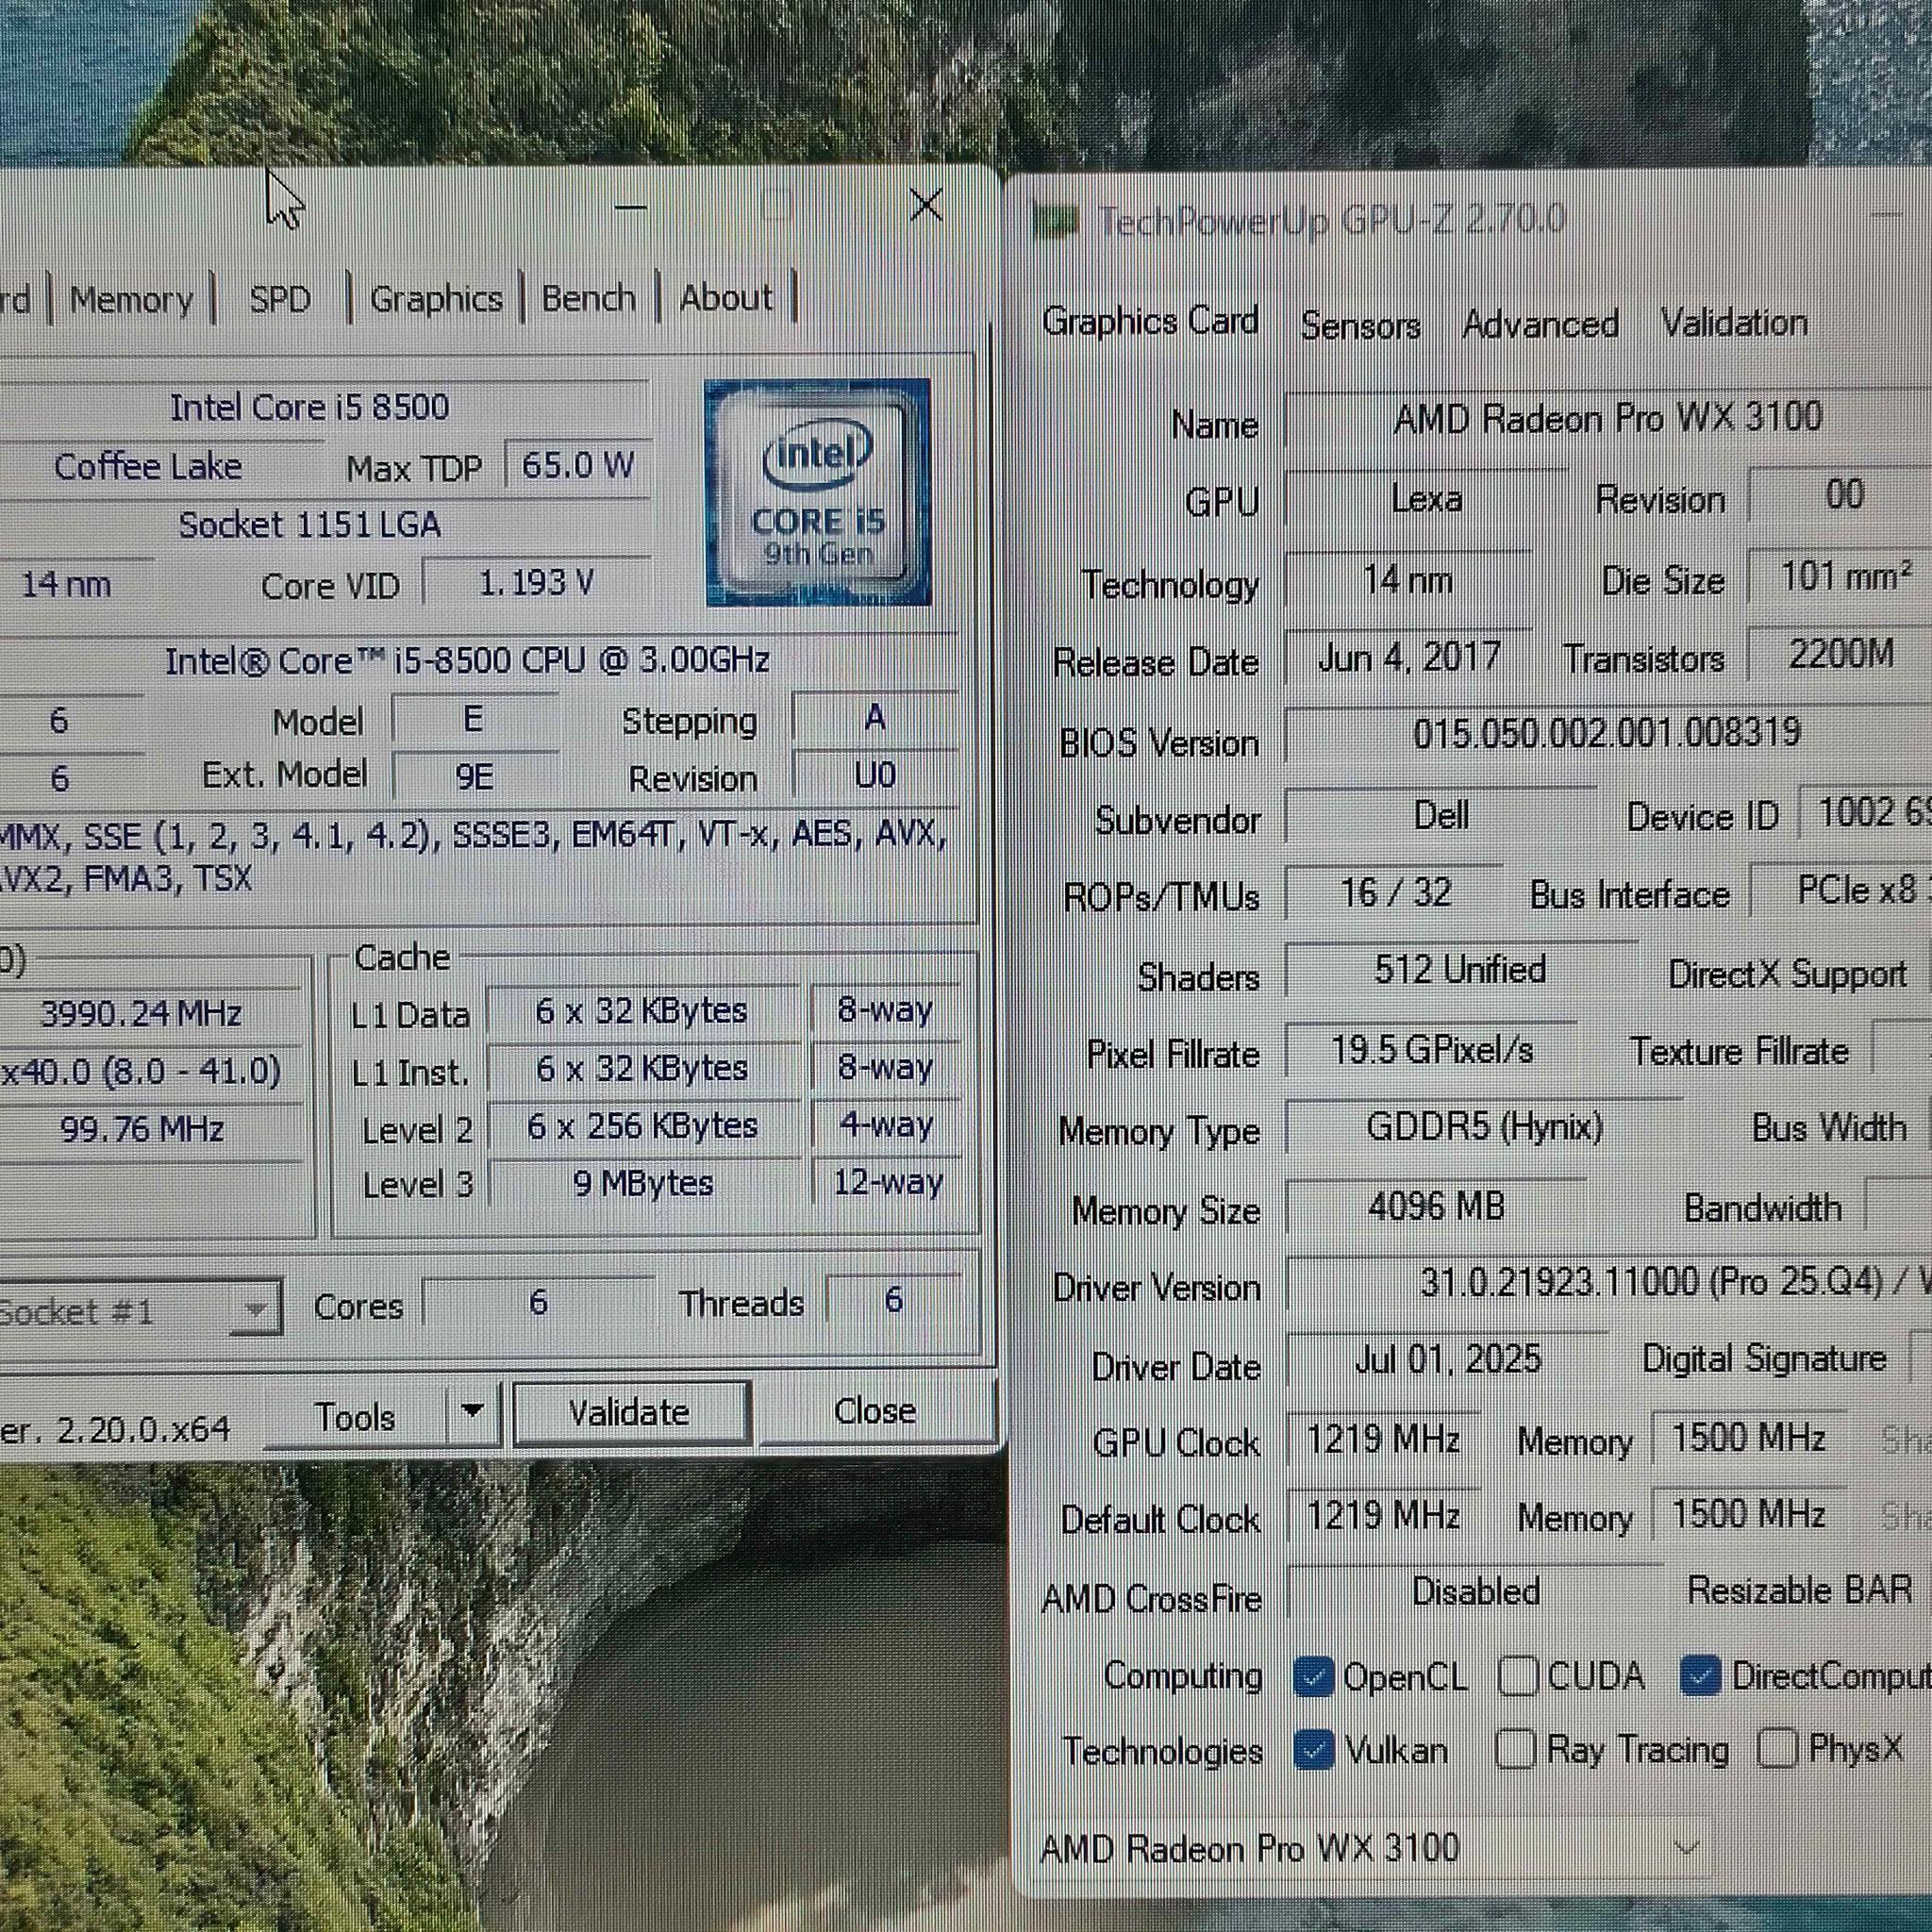
Task: Click the Jun 4, 2017 Release Date value
Action: (x=1408, y=657)
